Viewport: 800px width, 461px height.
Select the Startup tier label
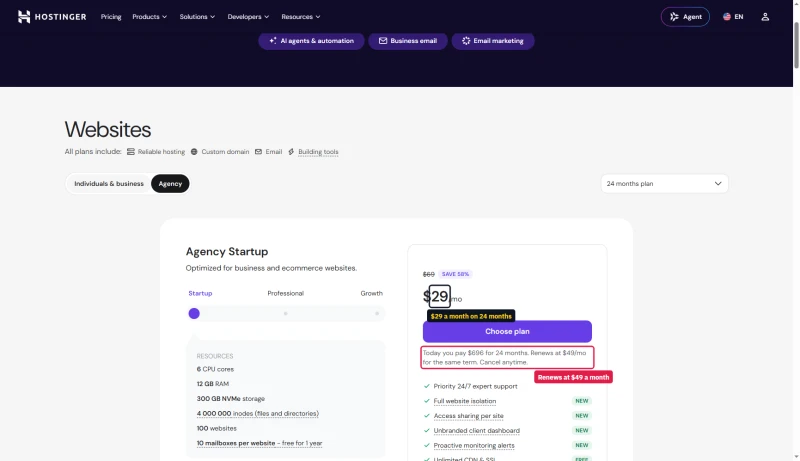pos(200,293)
